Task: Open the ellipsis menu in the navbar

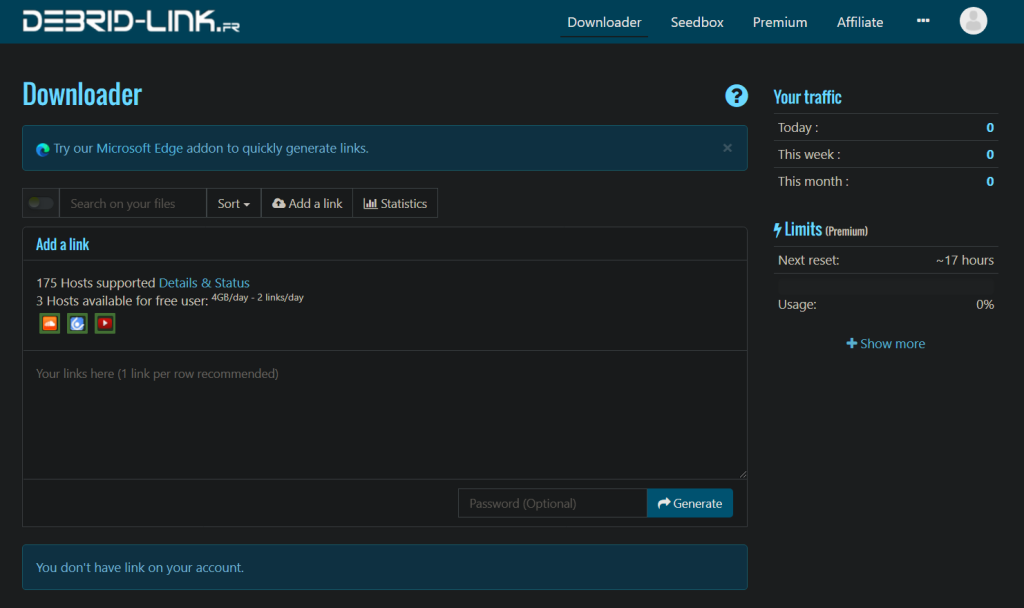Action: point(922,20)
